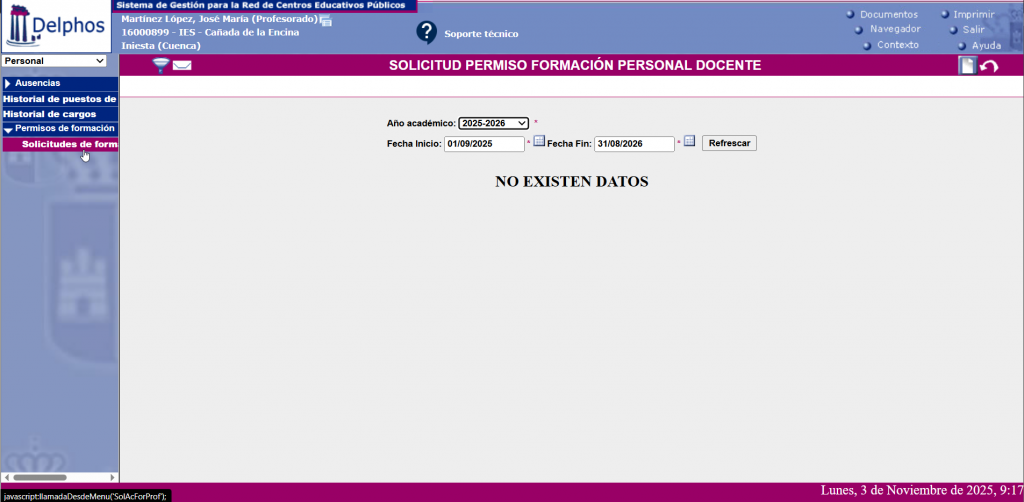Open Historial de cargos menu item
Screen dimensions: 1024x502
(x=50, y=114)
